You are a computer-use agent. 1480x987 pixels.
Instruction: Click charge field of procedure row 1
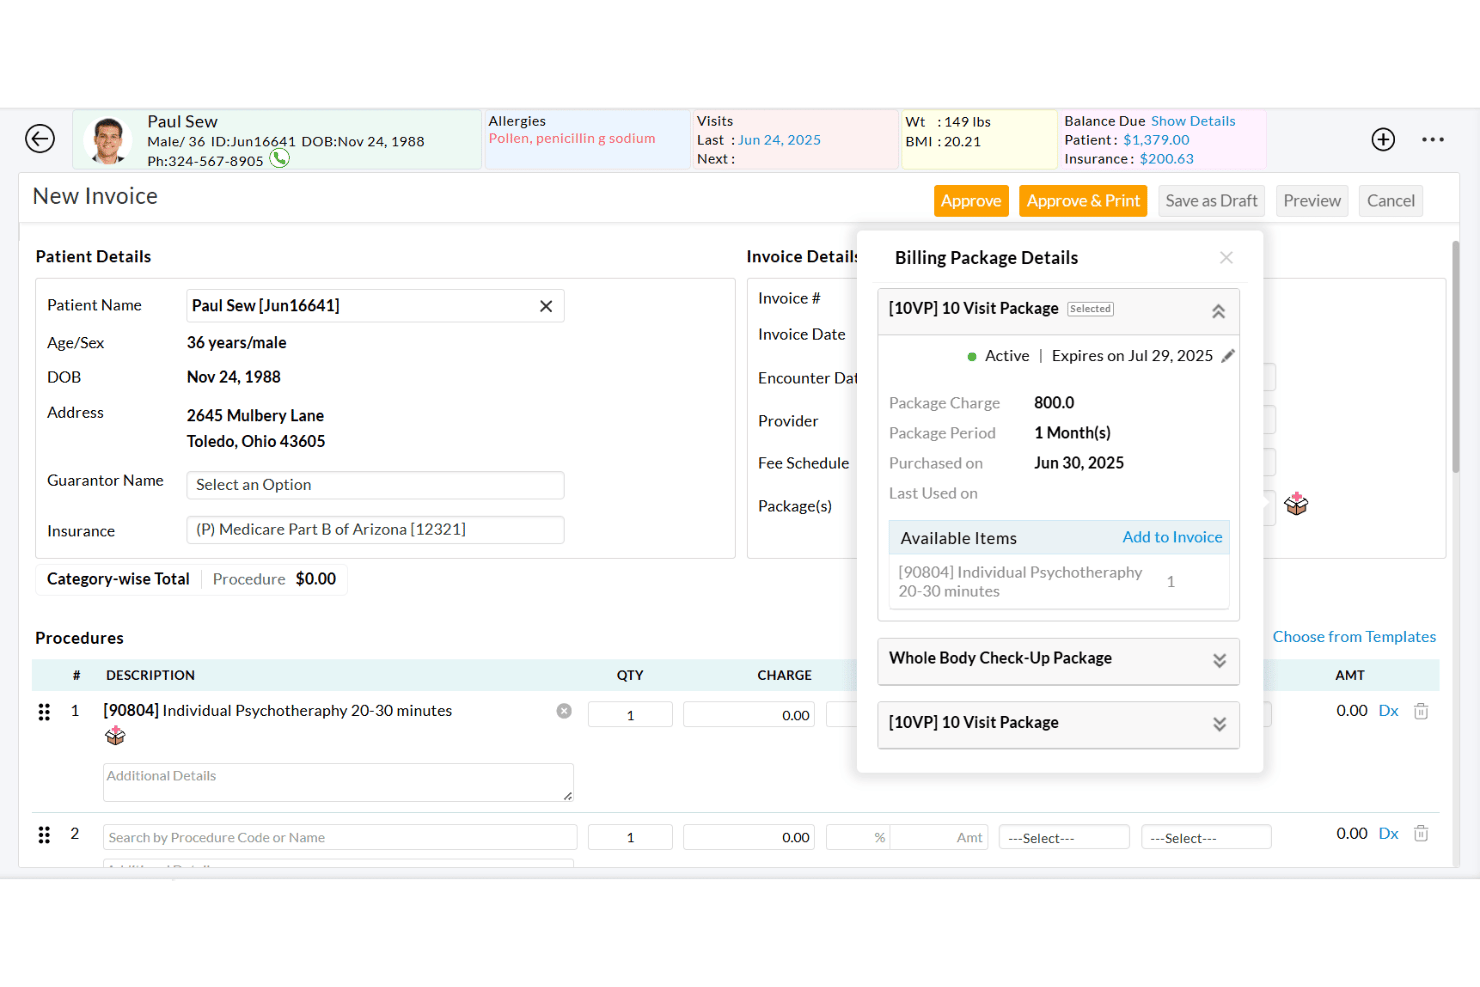(749, 715)
